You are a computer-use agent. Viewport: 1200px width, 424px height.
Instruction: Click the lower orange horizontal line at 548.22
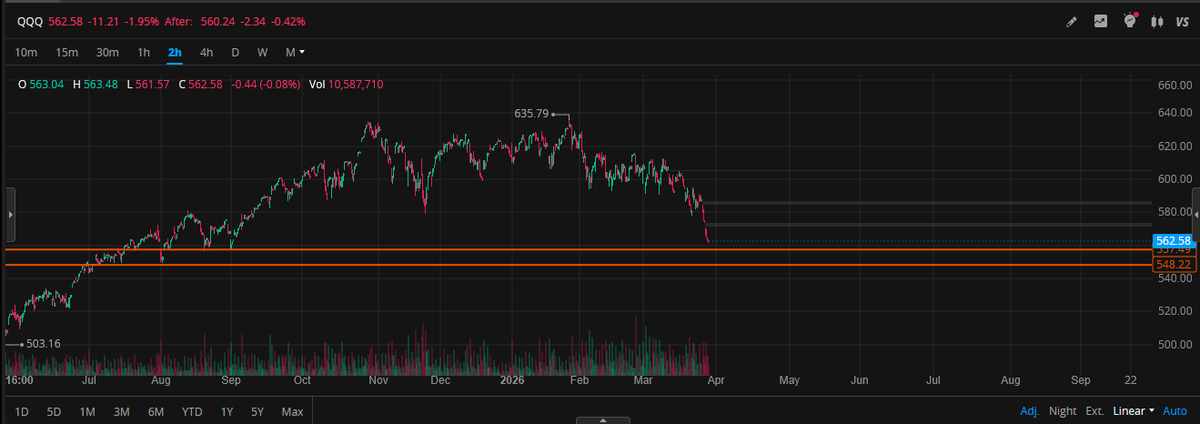point(578,265)
